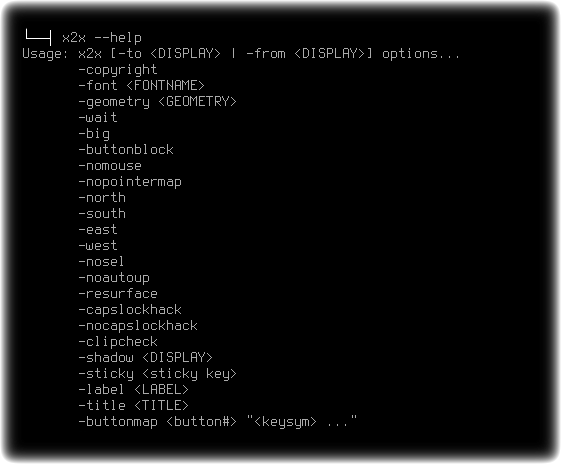Click the -north option

102,197
